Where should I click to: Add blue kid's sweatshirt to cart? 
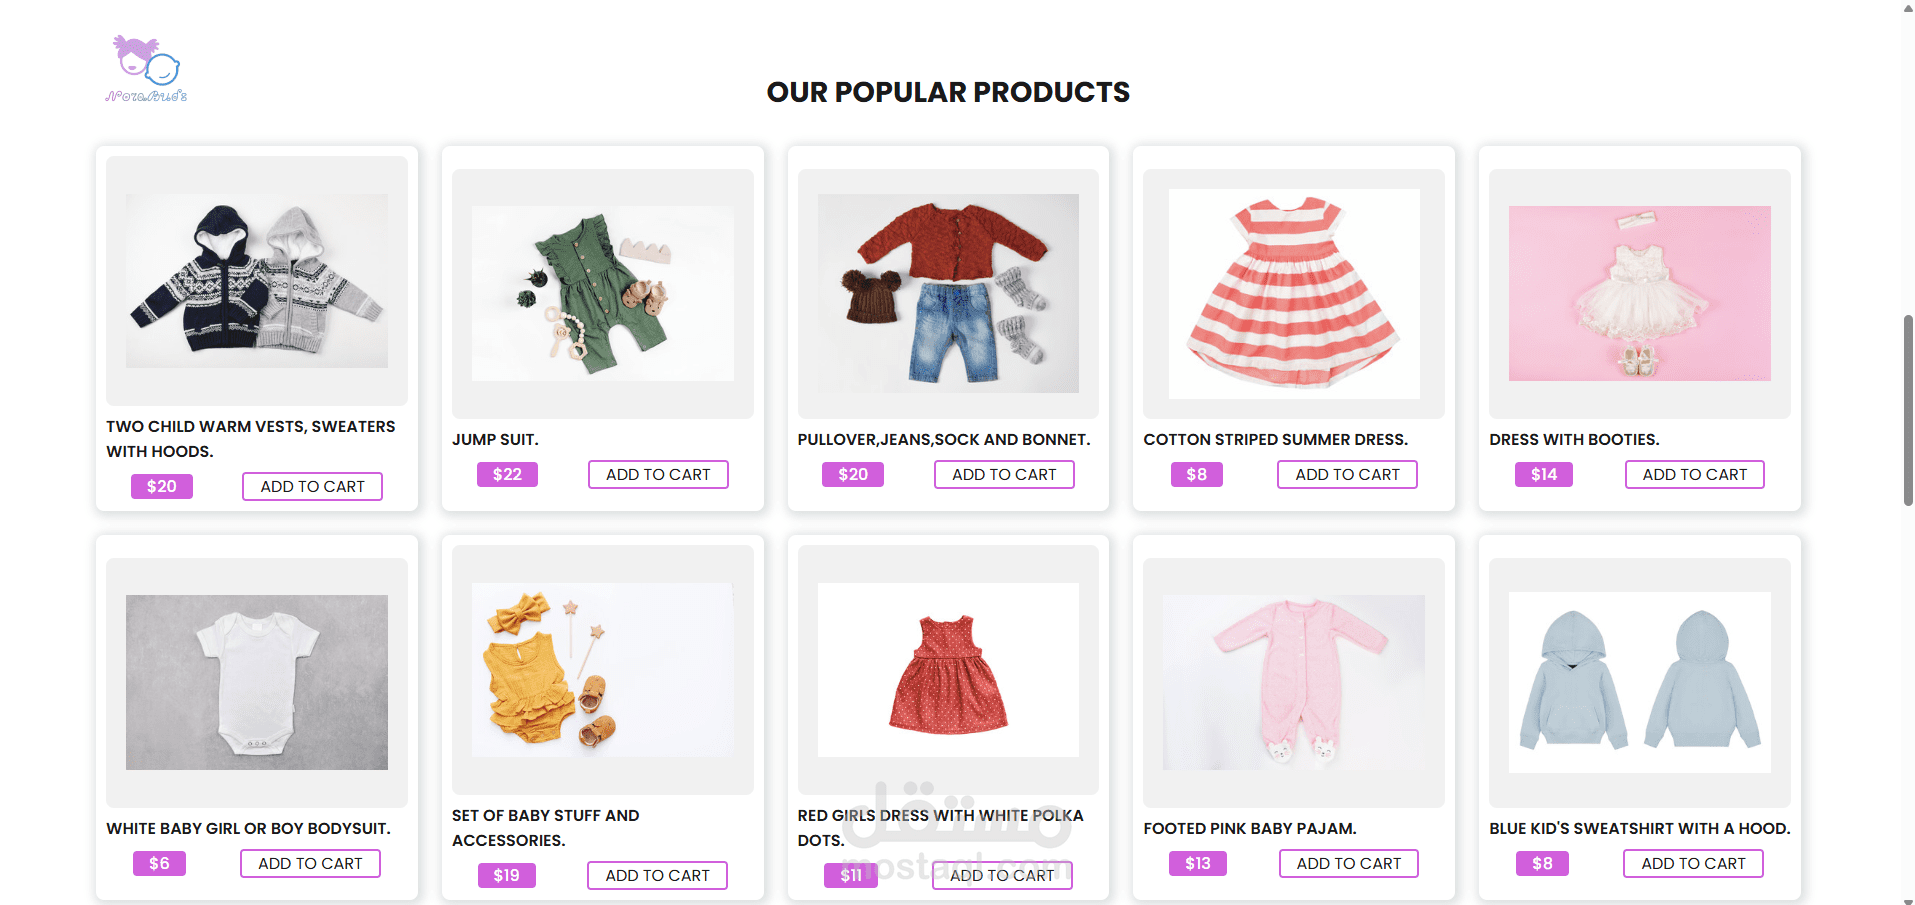pos(1692,863)
